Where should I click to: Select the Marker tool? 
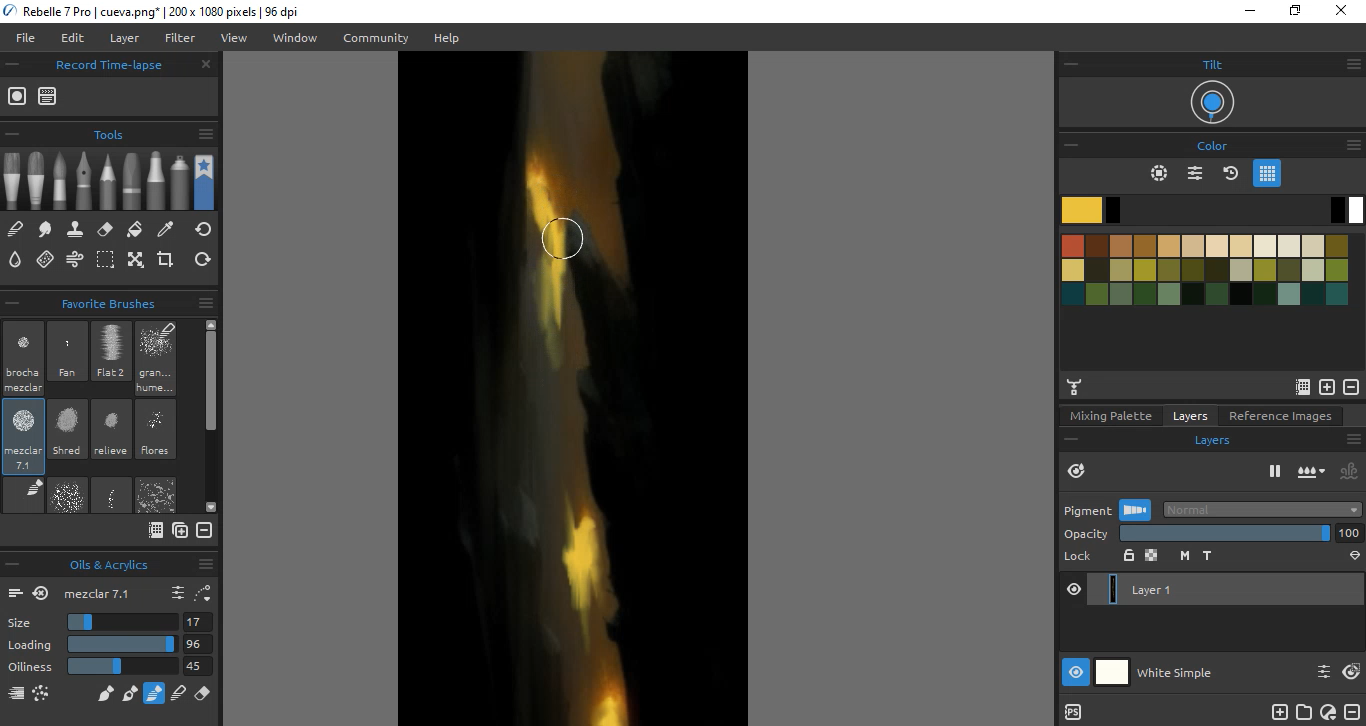click(156, 180)
